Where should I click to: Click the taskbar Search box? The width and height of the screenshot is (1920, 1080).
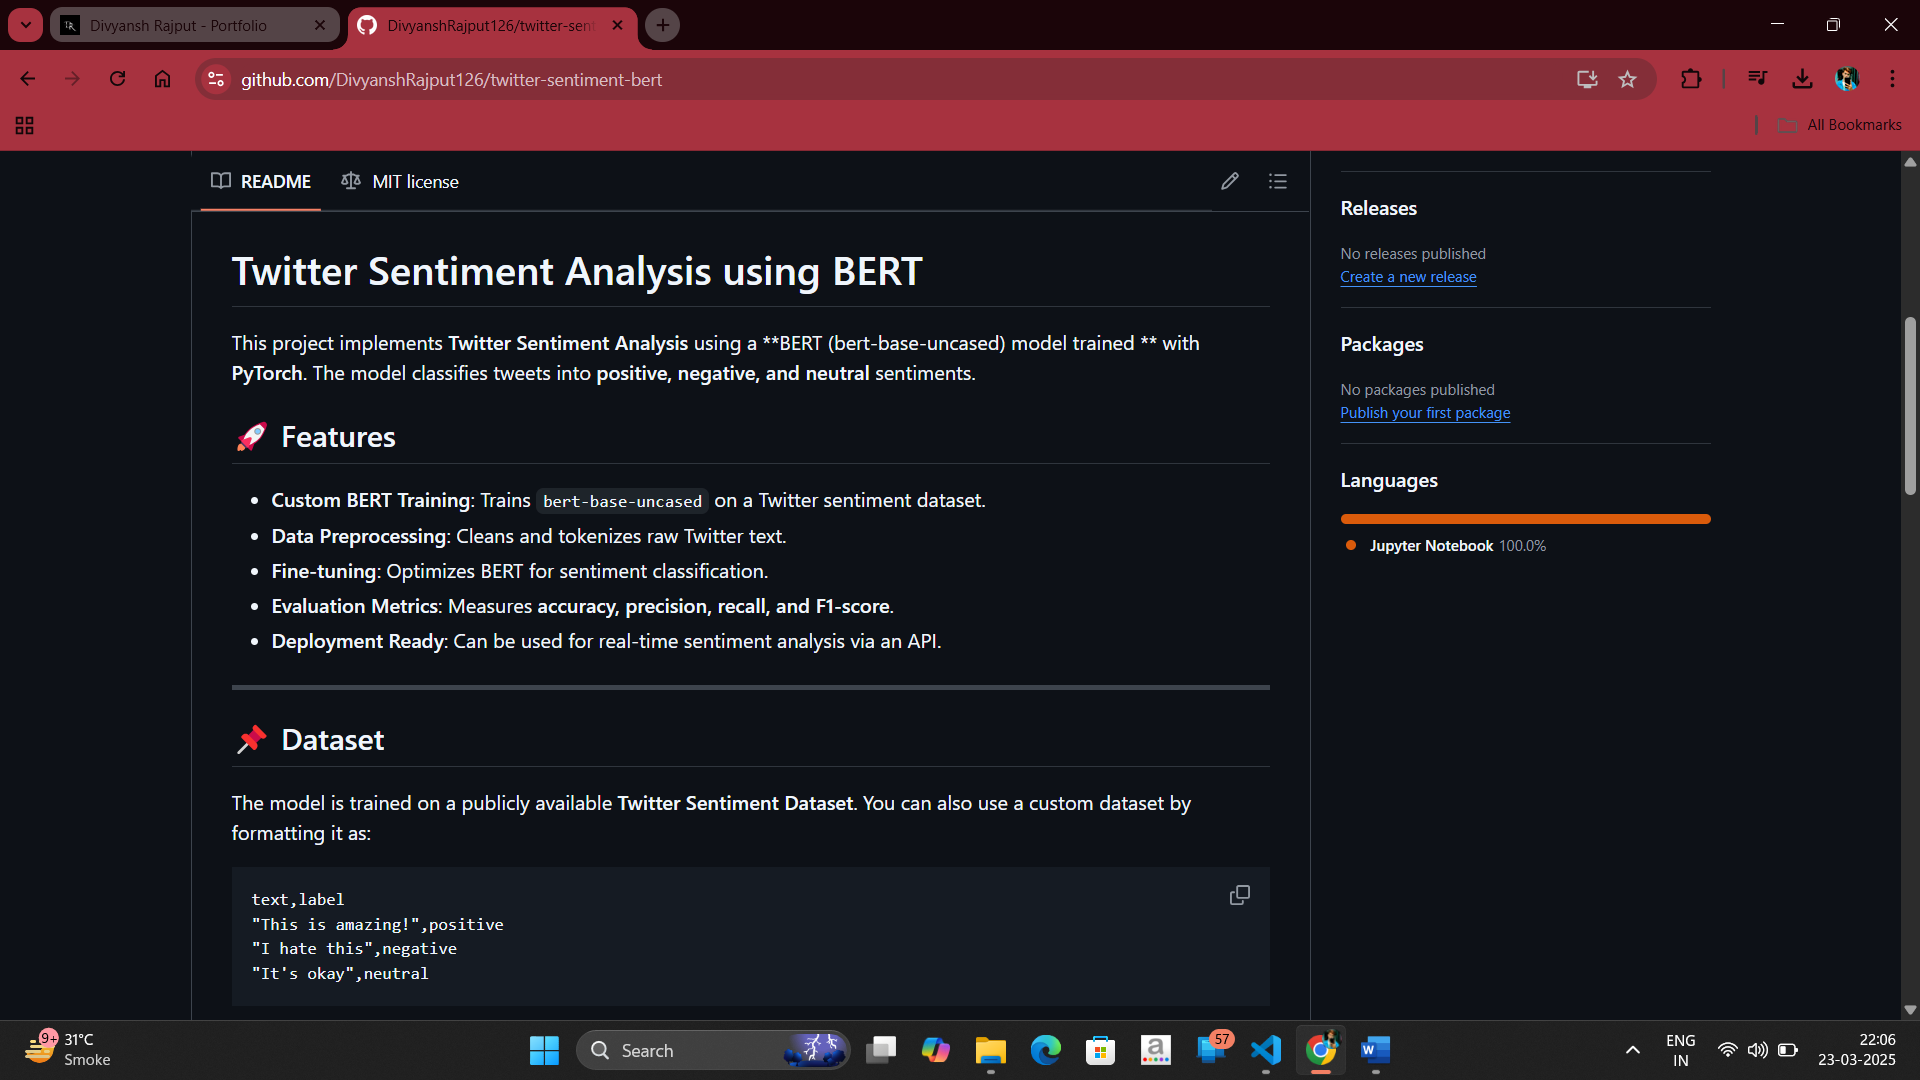(714, 1050)
